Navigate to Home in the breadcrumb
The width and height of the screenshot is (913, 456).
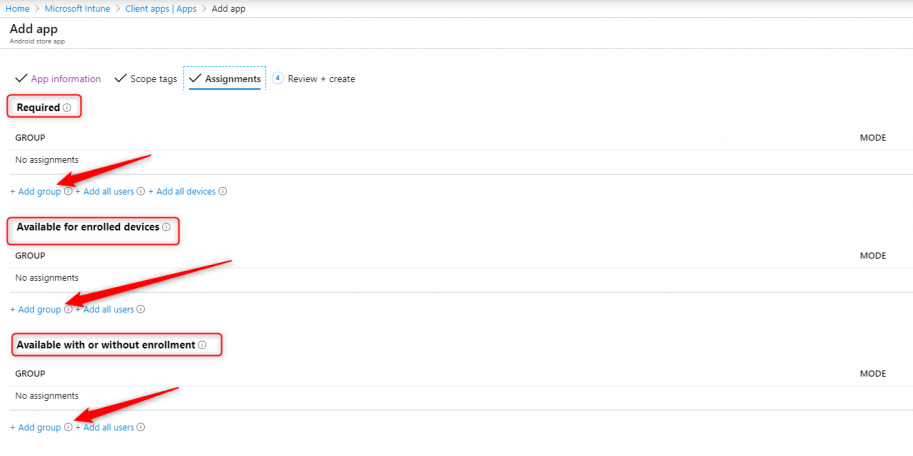point(17,8)
